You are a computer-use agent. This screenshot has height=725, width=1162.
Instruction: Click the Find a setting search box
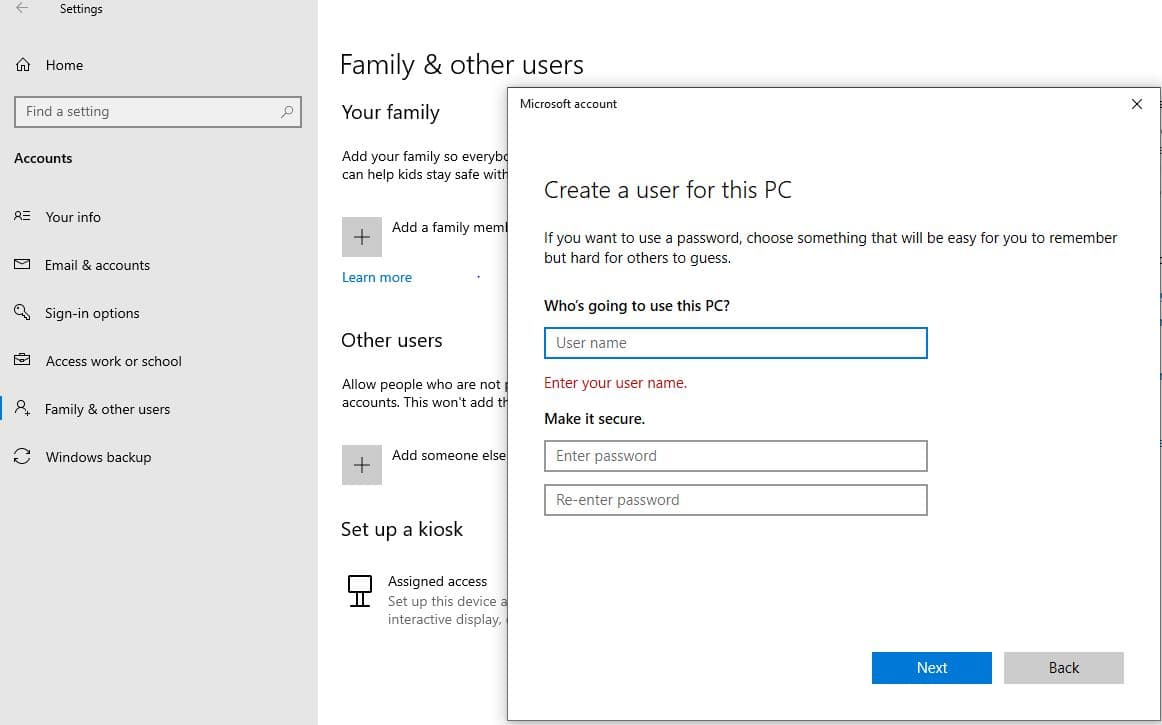click(x=158, y=112)
